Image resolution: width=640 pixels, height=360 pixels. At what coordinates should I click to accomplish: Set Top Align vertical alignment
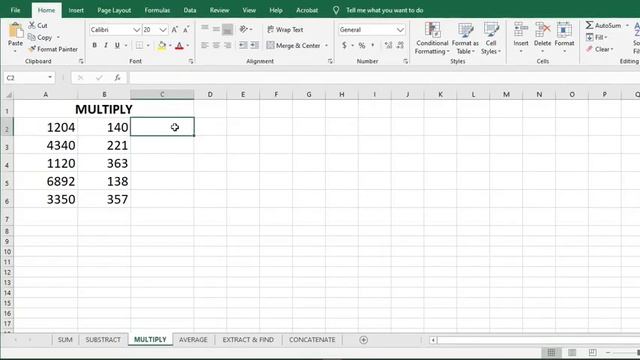(x=205, y=29)
